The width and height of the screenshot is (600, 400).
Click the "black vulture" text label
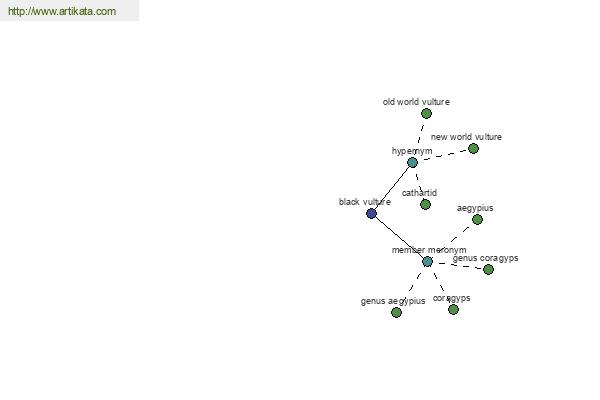(365, 202)
